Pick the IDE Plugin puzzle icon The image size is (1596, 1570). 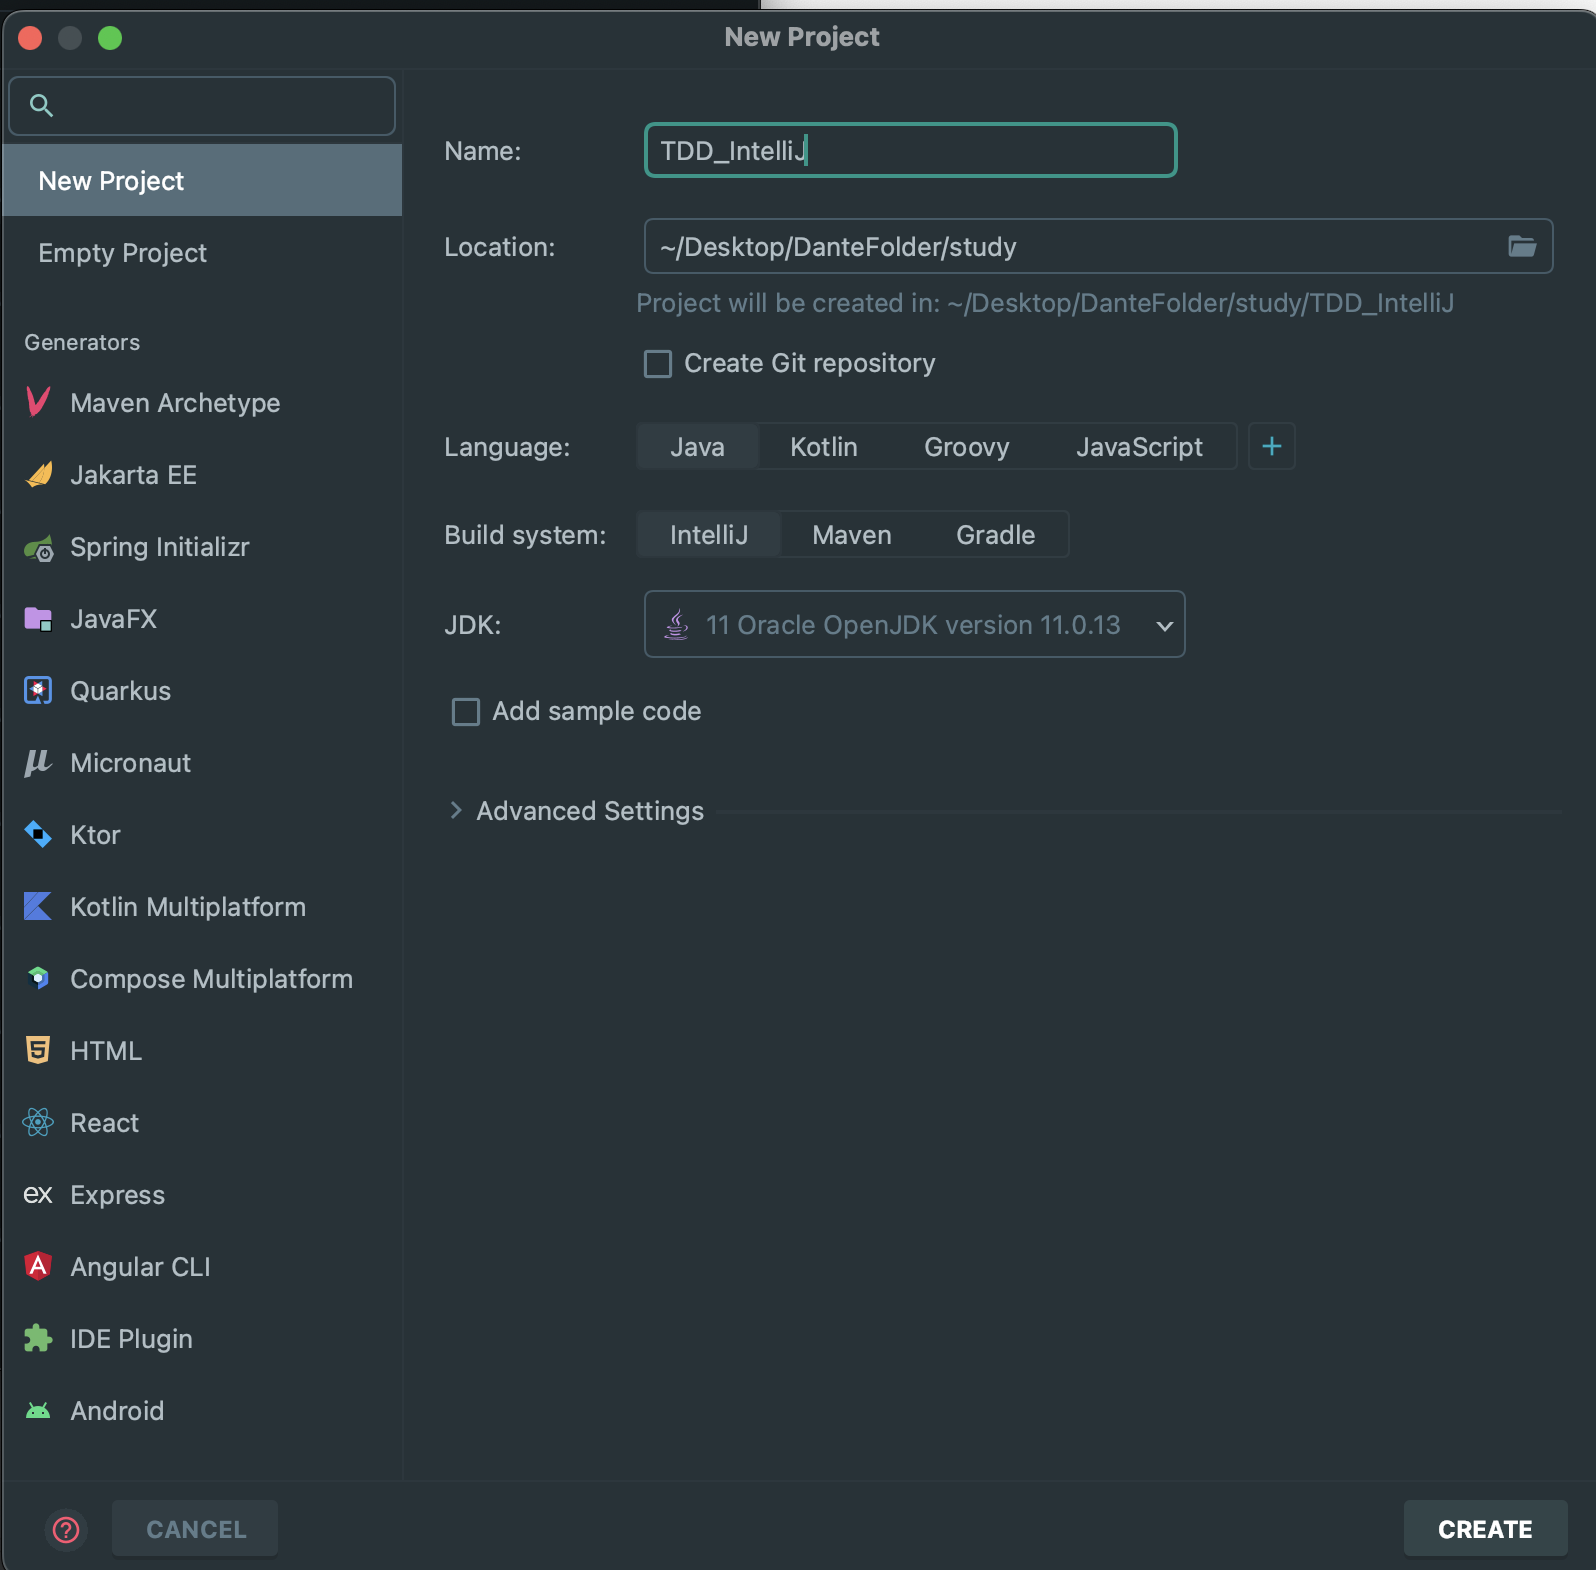coord(38,1338)
